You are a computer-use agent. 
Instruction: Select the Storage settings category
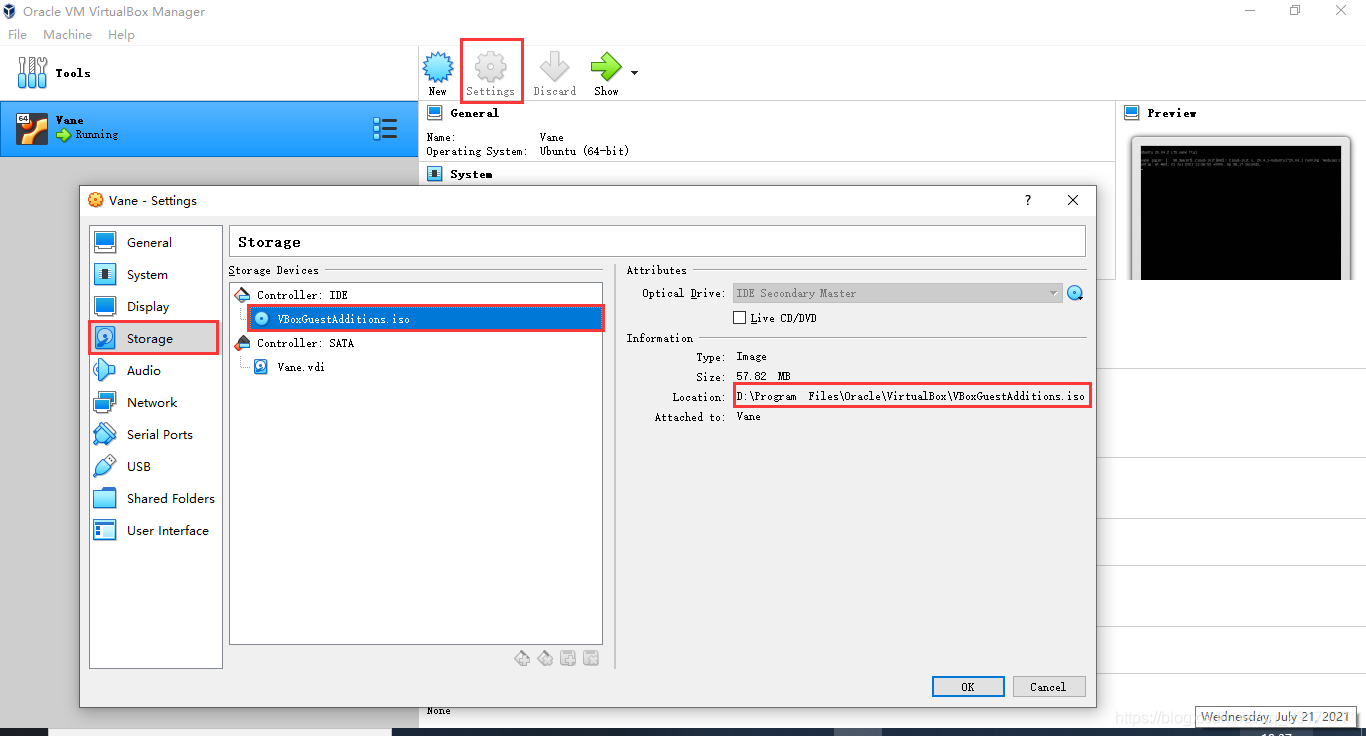point(155,338)
